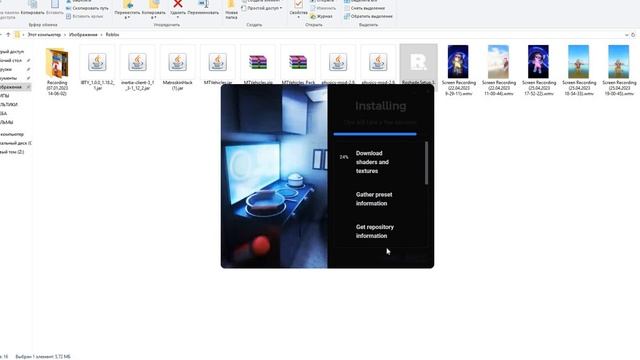Click the Move to (Переместить в) ribbon button
The width and height of the screenshot is (640, 360).
pos(127,9)
